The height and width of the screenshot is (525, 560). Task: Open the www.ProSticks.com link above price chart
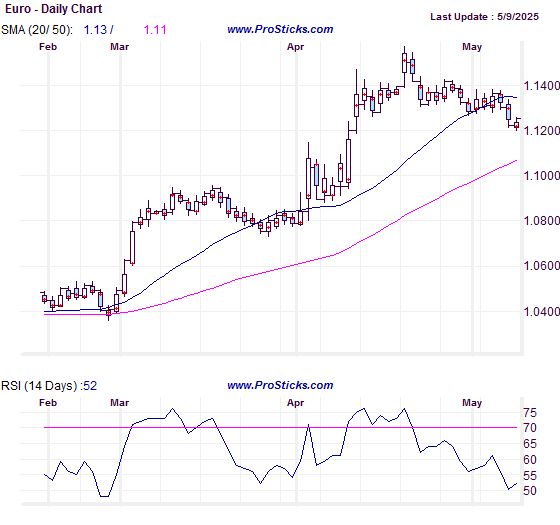point(280,29)
